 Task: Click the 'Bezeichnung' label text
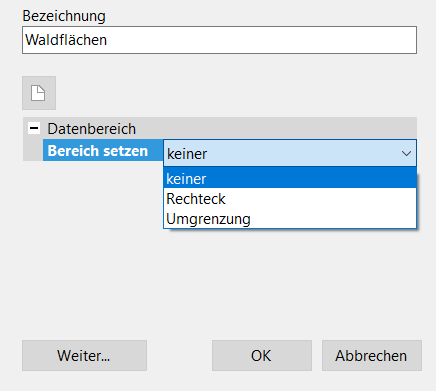coord(64,16)
